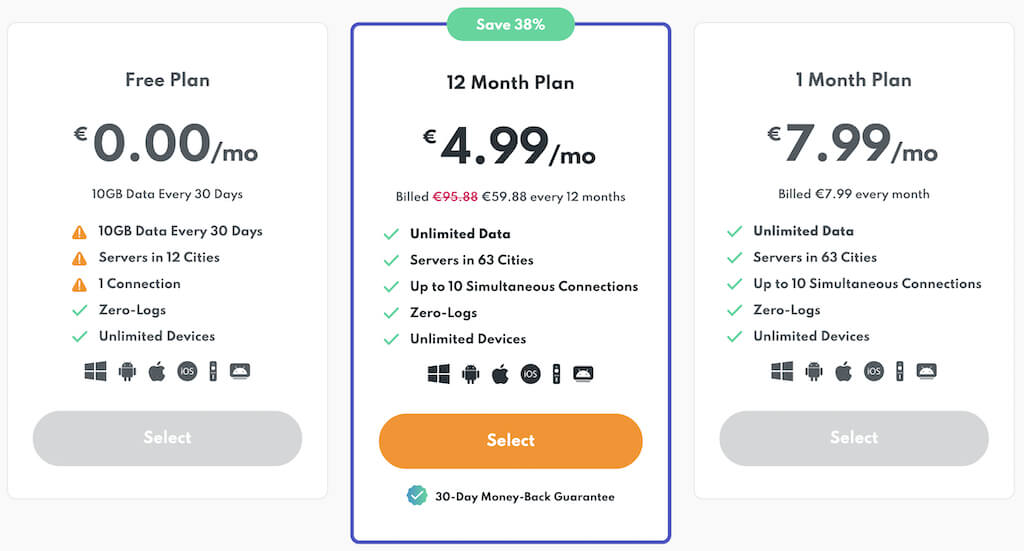The width and height of the screenshot is (1024, 551).
Task: Click the Save 38% badge
Action: point(510,25)
